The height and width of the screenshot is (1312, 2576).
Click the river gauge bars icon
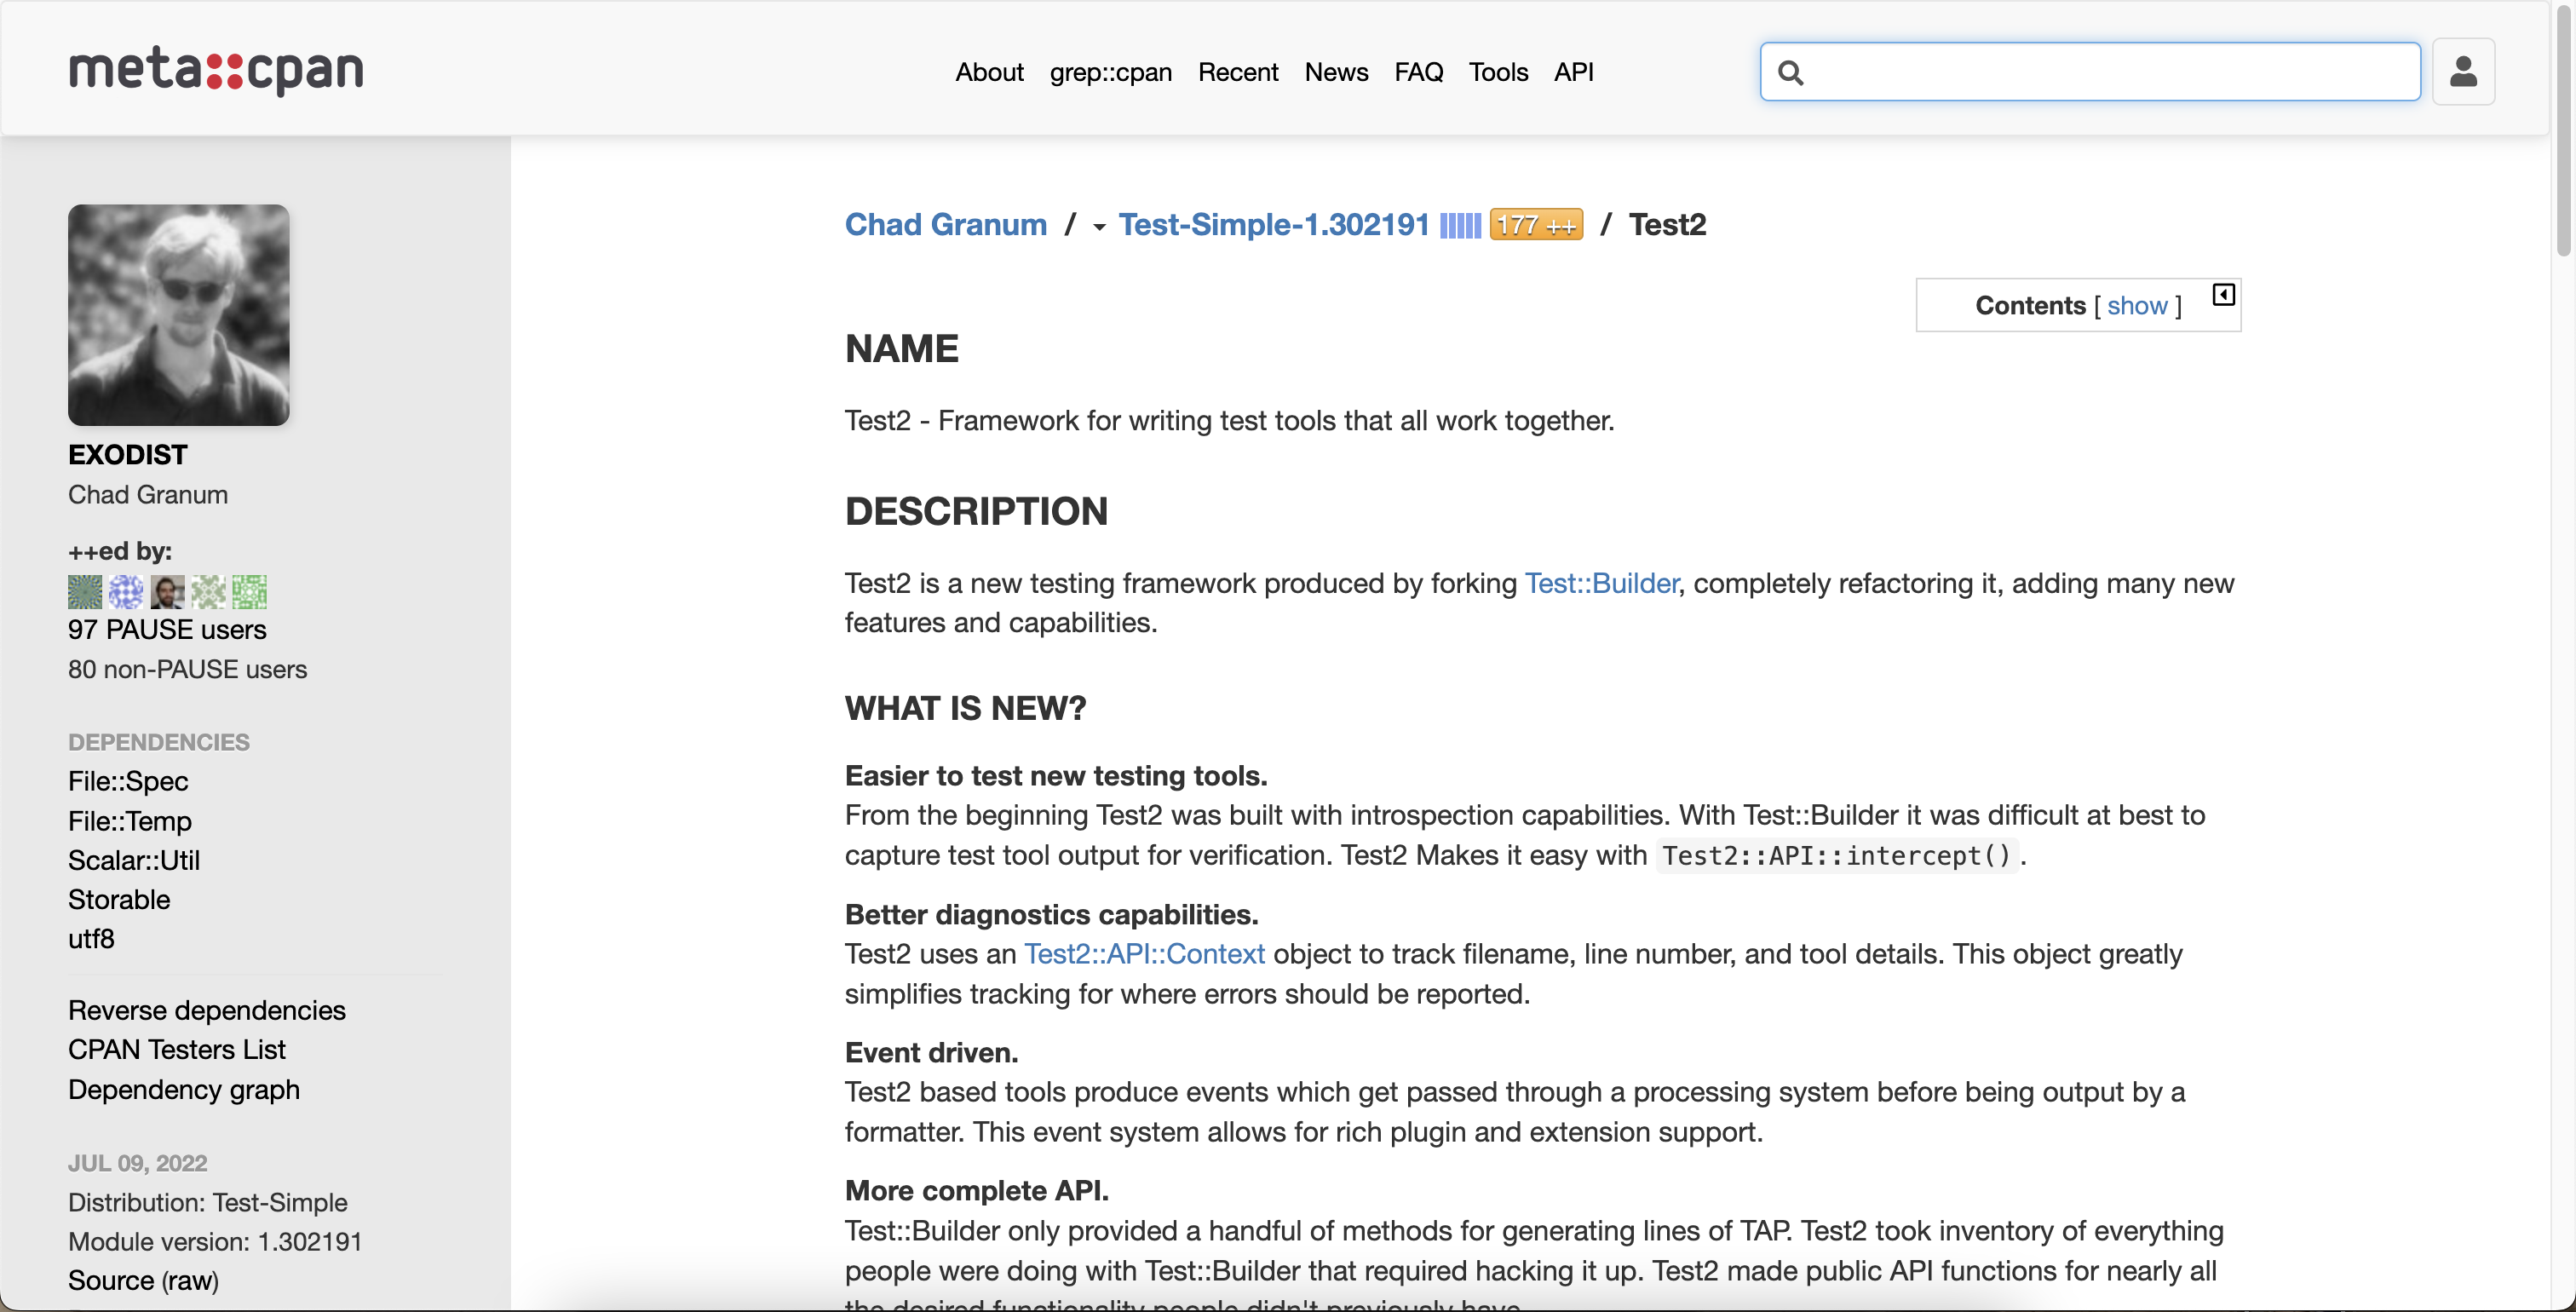[x=1460, y=226]
